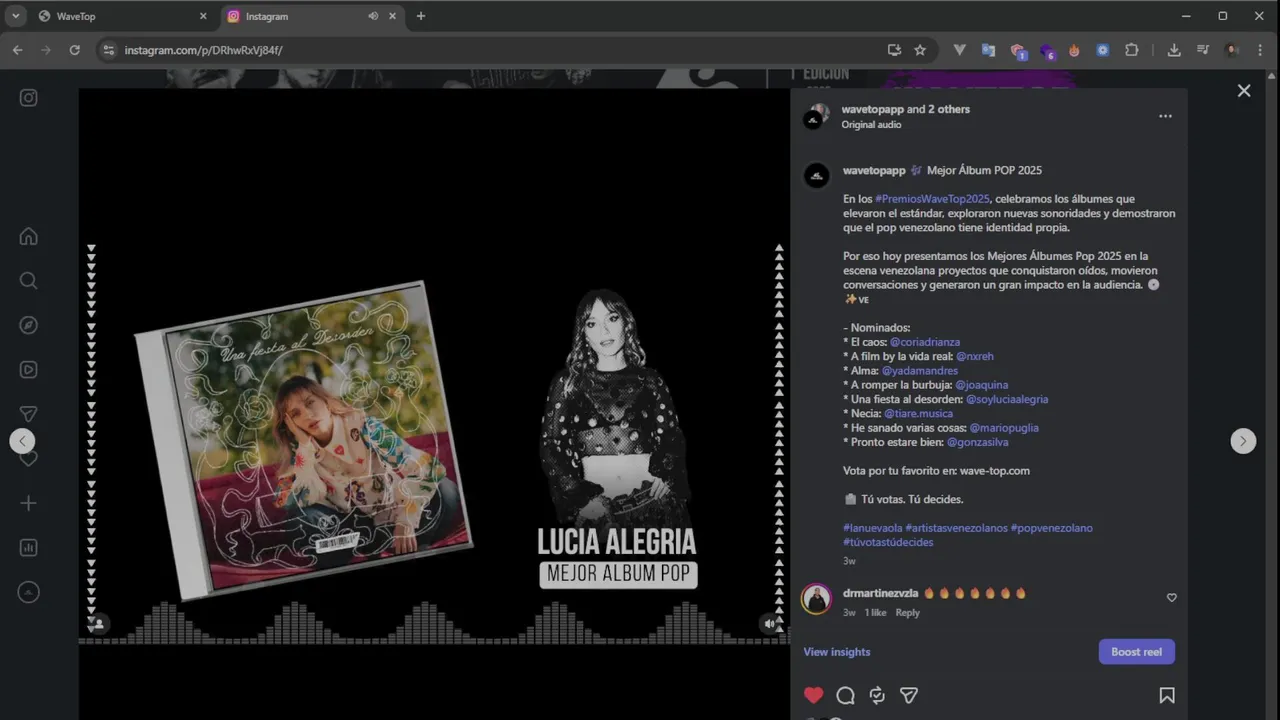Open wavetopapp caption username
The image size is (1280, 720).
coord(874,171)
